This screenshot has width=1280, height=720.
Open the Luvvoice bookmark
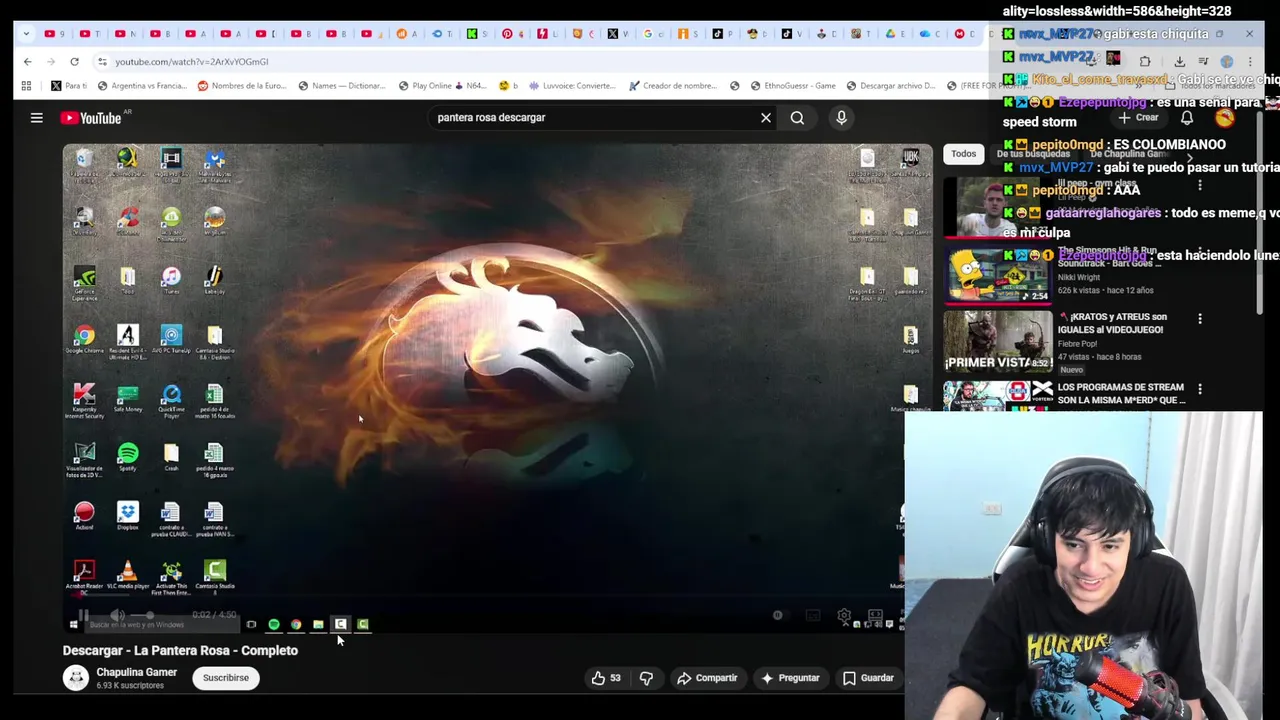point(572,86)
